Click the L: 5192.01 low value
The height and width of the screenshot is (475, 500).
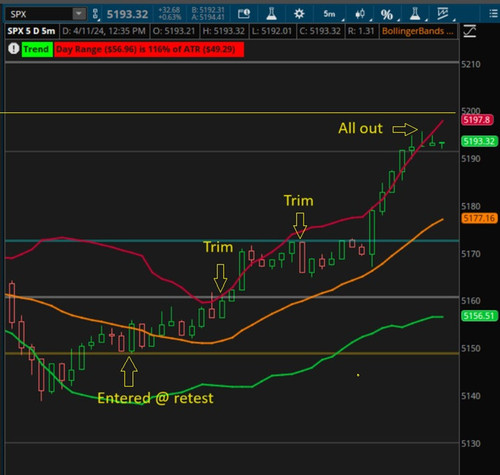pos(272,31)
